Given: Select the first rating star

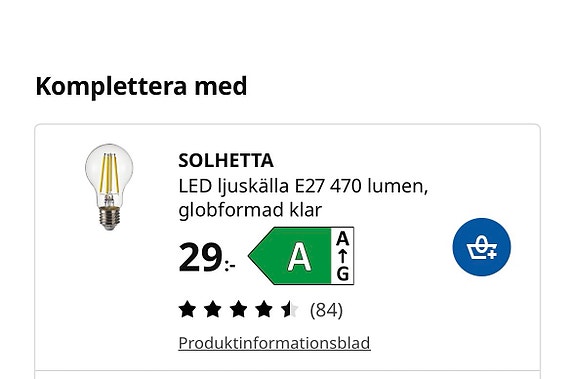Looking at the screenshot, I should [187, 309].
